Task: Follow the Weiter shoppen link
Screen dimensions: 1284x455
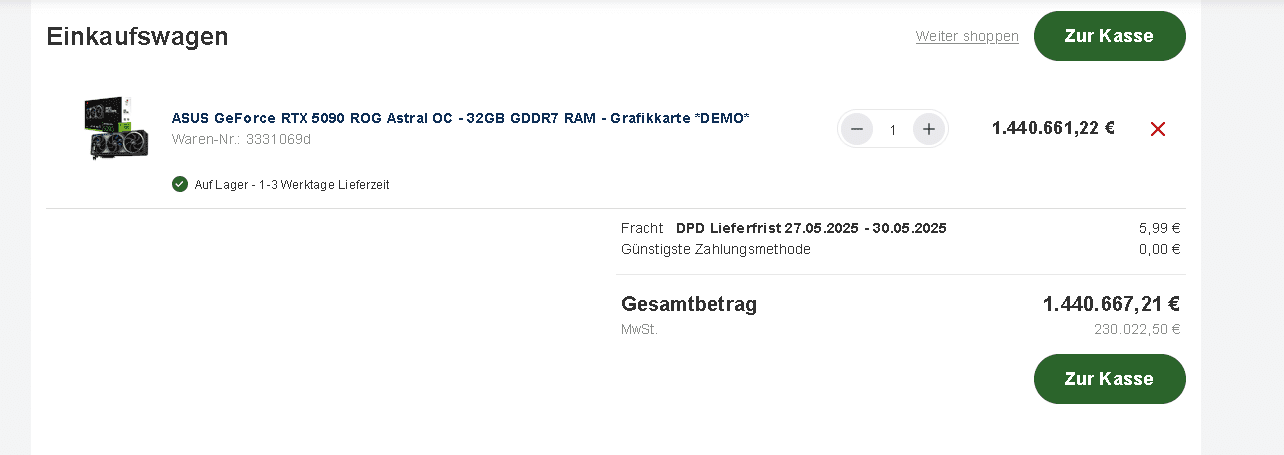Action: [x=967, y=37]
